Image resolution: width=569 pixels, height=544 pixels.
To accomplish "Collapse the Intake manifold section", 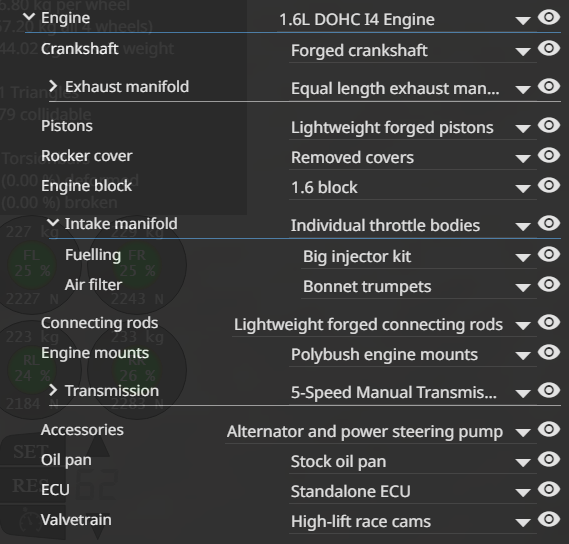I will 53,222.
